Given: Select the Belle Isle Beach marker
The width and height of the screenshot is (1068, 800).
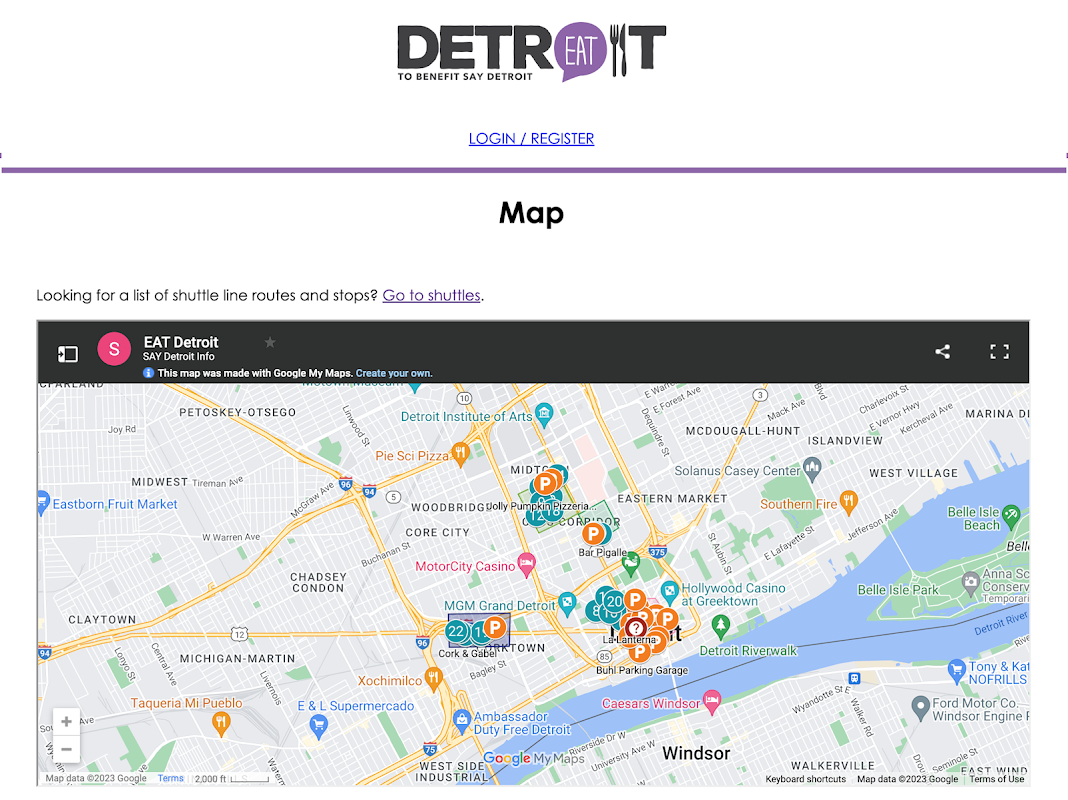Looking at the screenshot, I should pos(1011,516).
